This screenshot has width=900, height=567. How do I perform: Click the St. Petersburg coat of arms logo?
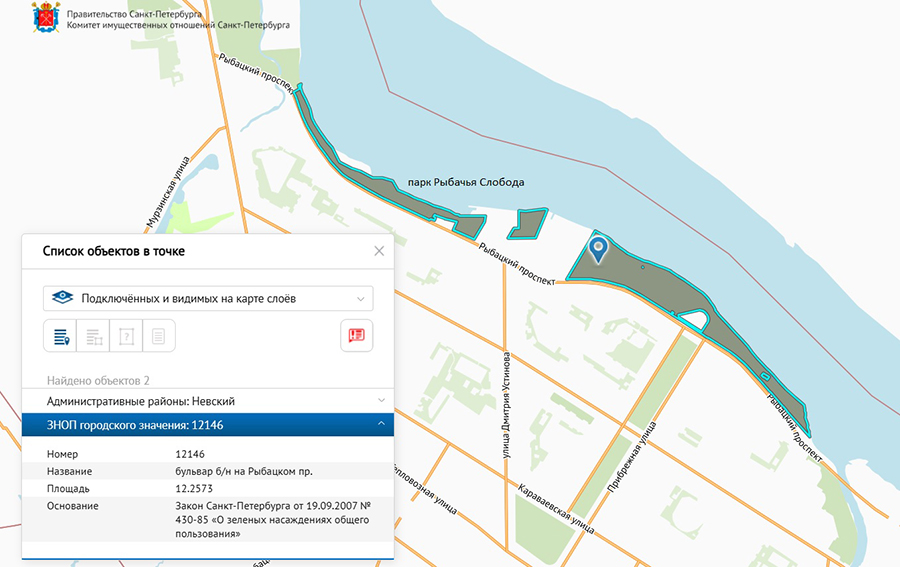pos(46,17)
